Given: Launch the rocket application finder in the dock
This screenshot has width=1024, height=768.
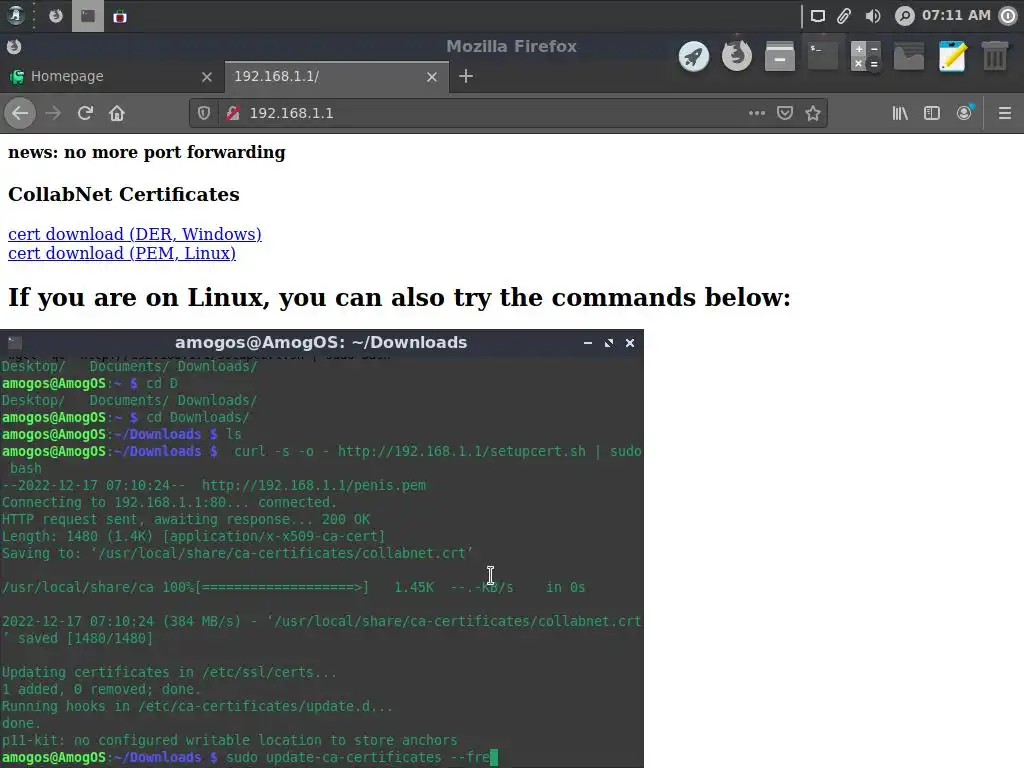Looking at the screenshot, I should tap(694, 56).
